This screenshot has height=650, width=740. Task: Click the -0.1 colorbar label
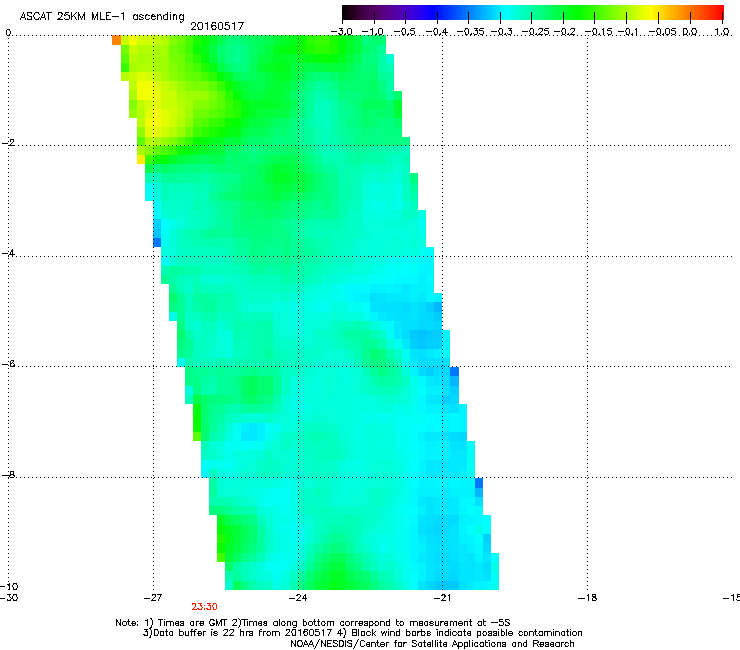628,32
